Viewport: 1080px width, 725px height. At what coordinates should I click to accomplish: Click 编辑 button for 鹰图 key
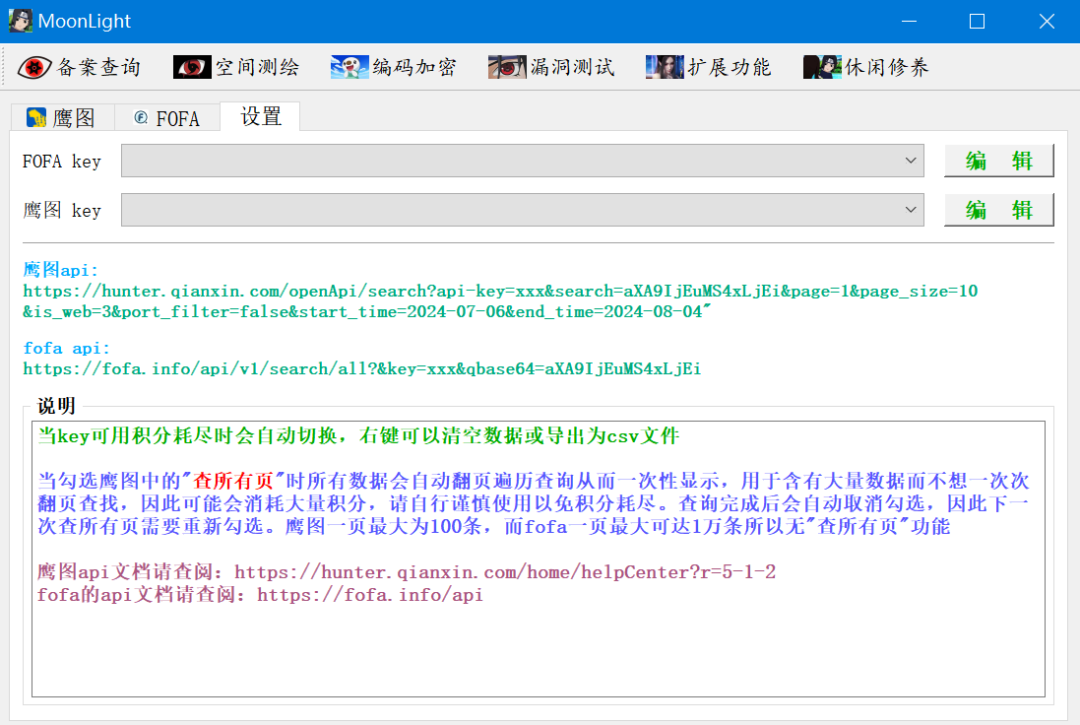pos(999,209)
